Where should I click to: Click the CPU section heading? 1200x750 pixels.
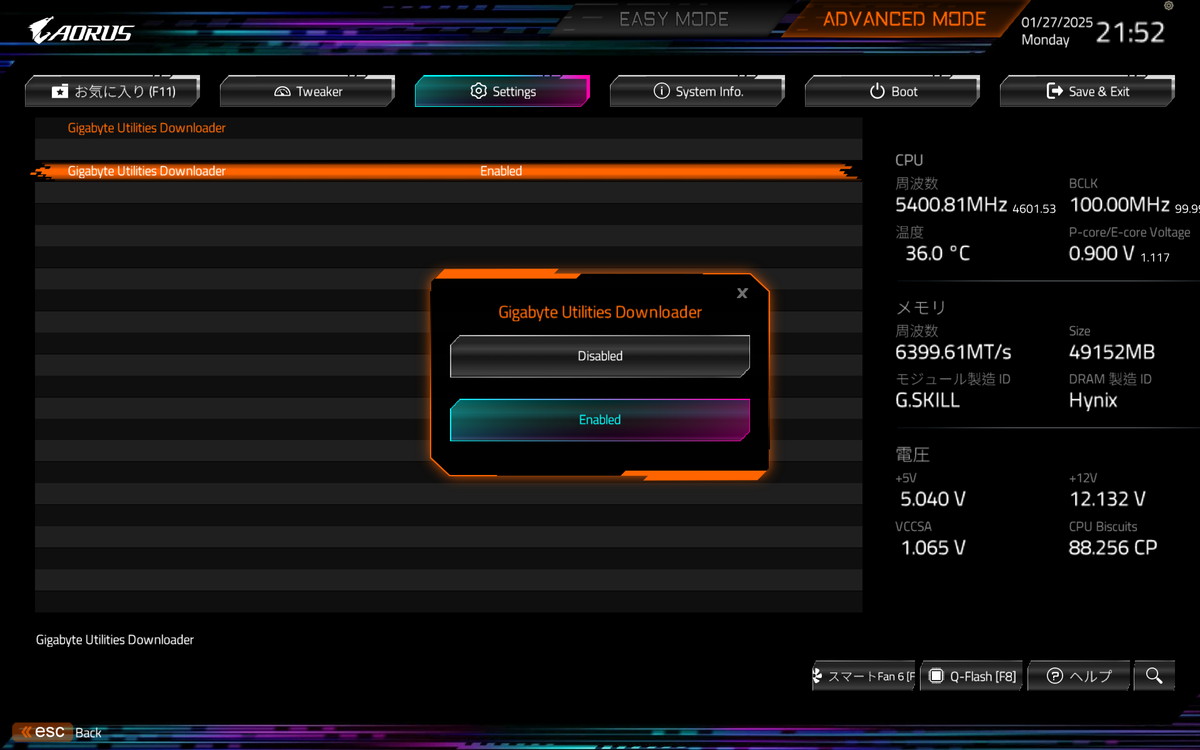coord(909,160)
